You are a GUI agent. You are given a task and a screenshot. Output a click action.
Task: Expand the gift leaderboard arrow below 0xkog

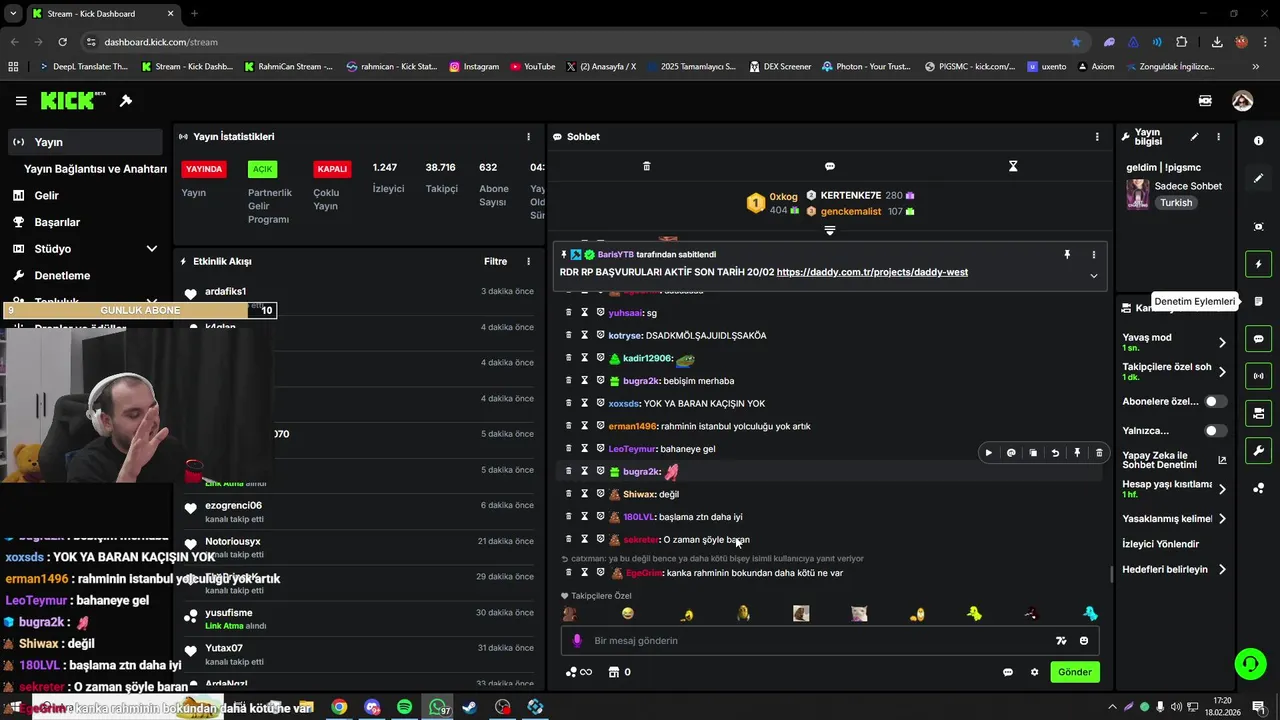coord(829,230)
